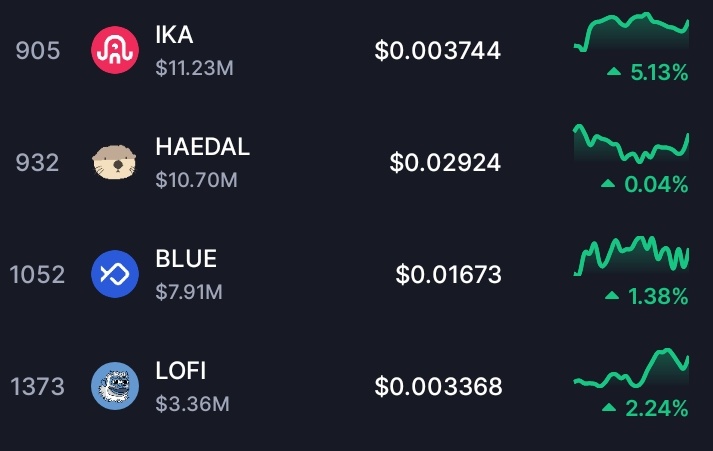View the BLUE price sparkline chart
Image resolution: width=713 pixels, height=451 pixels.
(631, 255)
